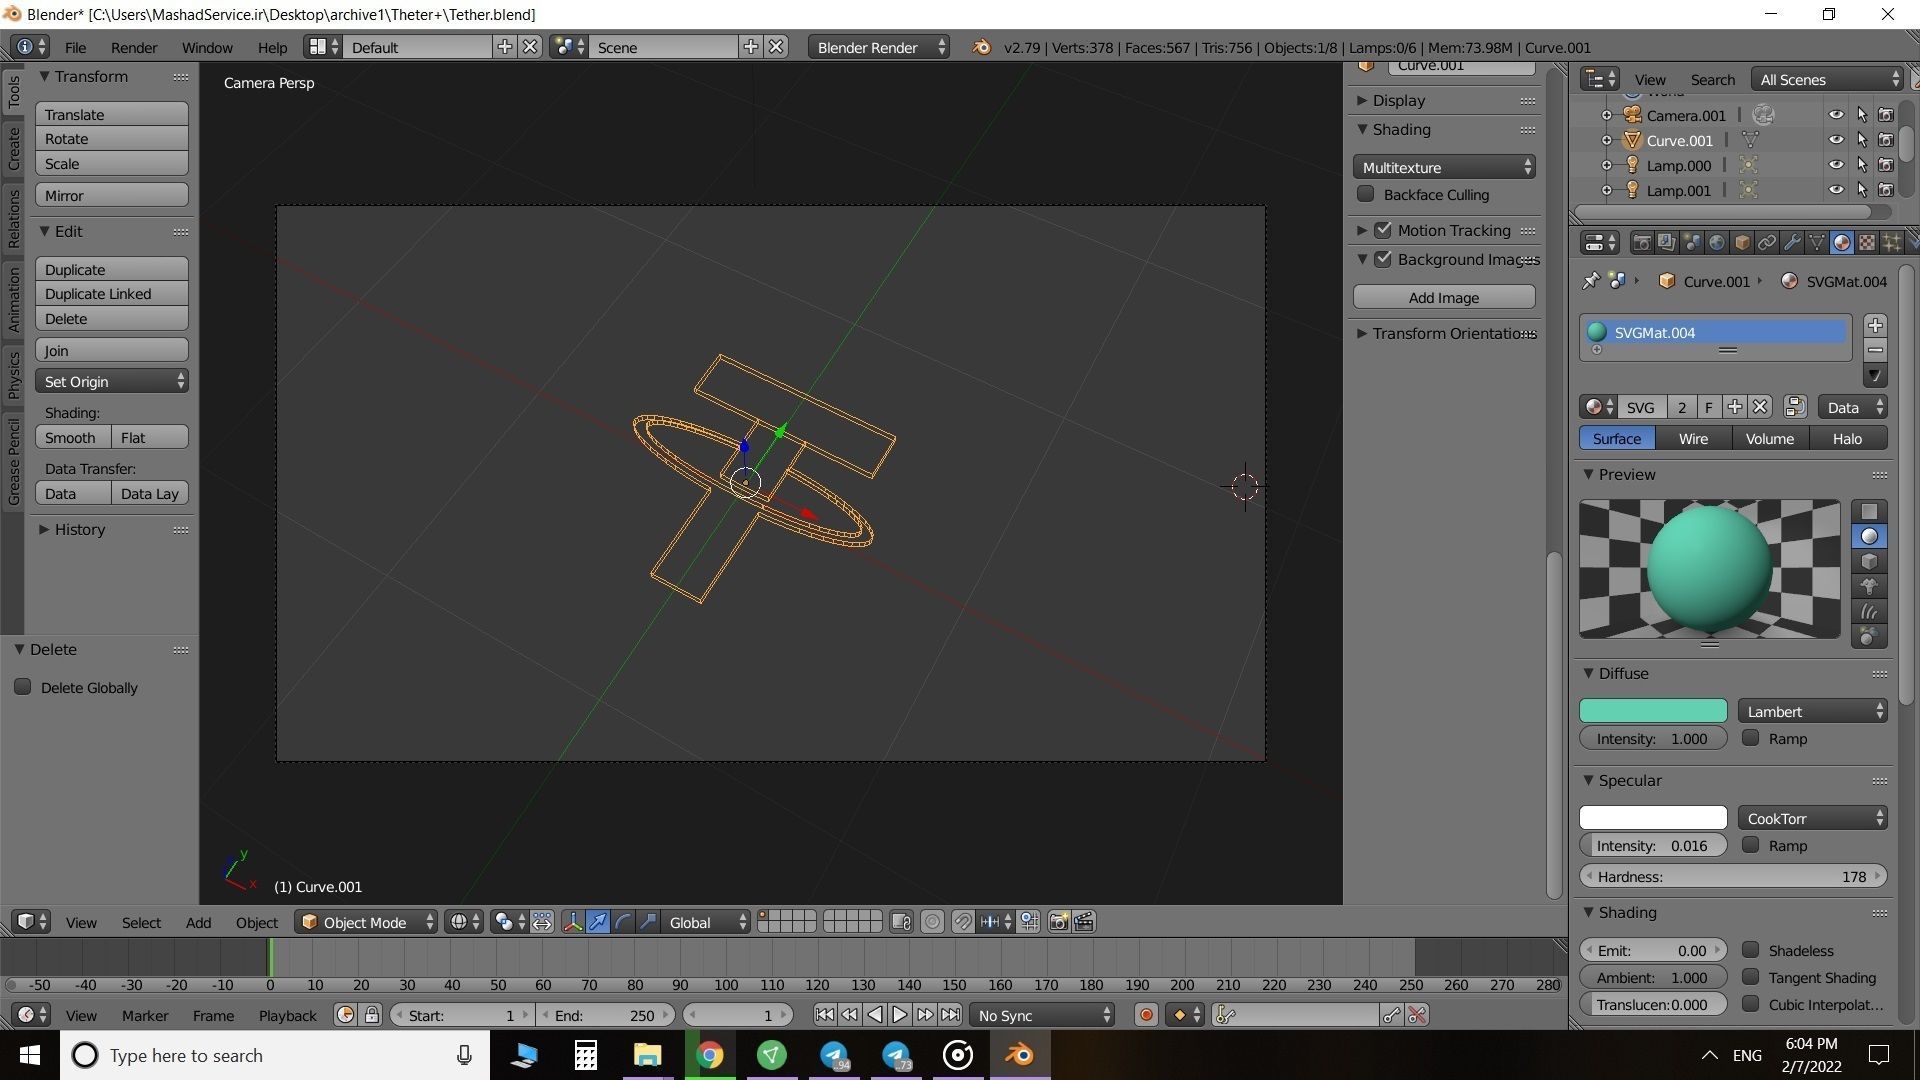Screen dimensions: 1920x1080
Task: Remove the material slot with minus
Action: pos(1875,350)
